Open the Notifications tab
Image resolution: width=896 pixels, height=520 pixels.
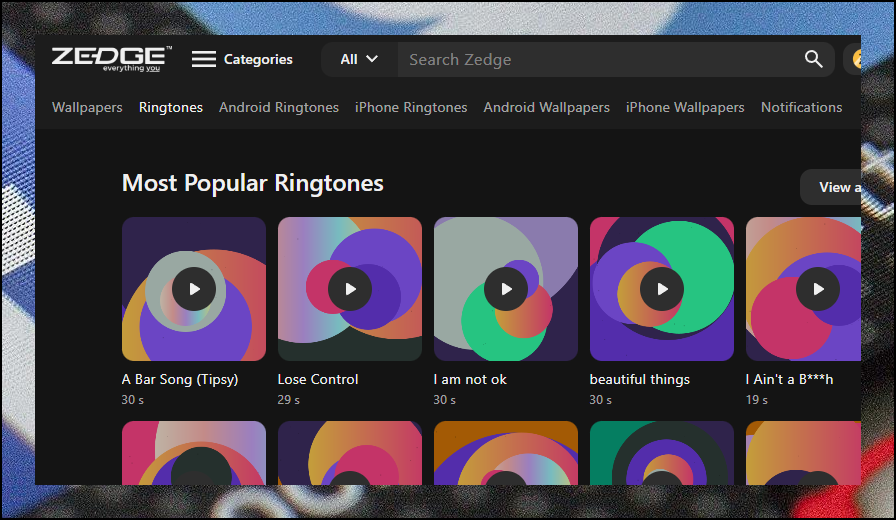(801, 107)
